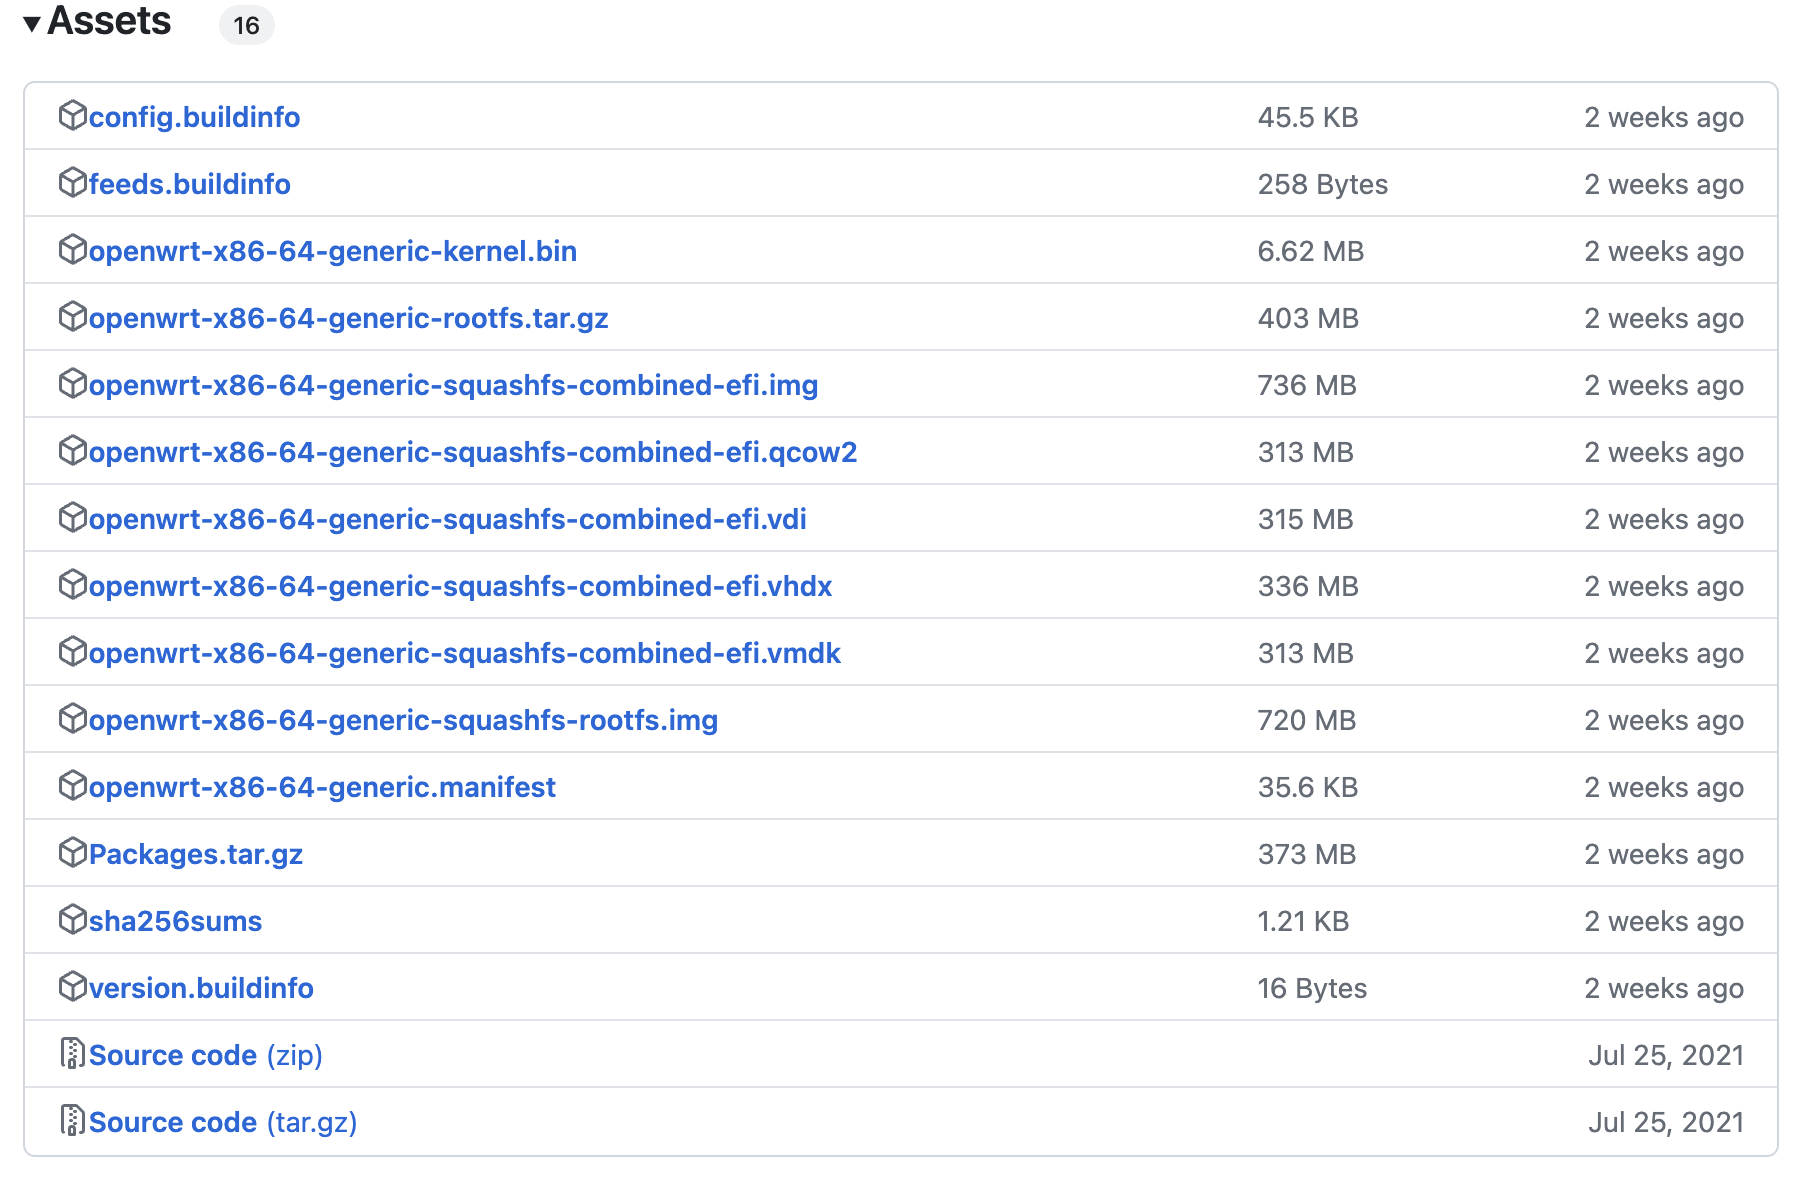
Task: Click the 403 MB size value
Action: pyautogui.click(x=1308, y=318)
